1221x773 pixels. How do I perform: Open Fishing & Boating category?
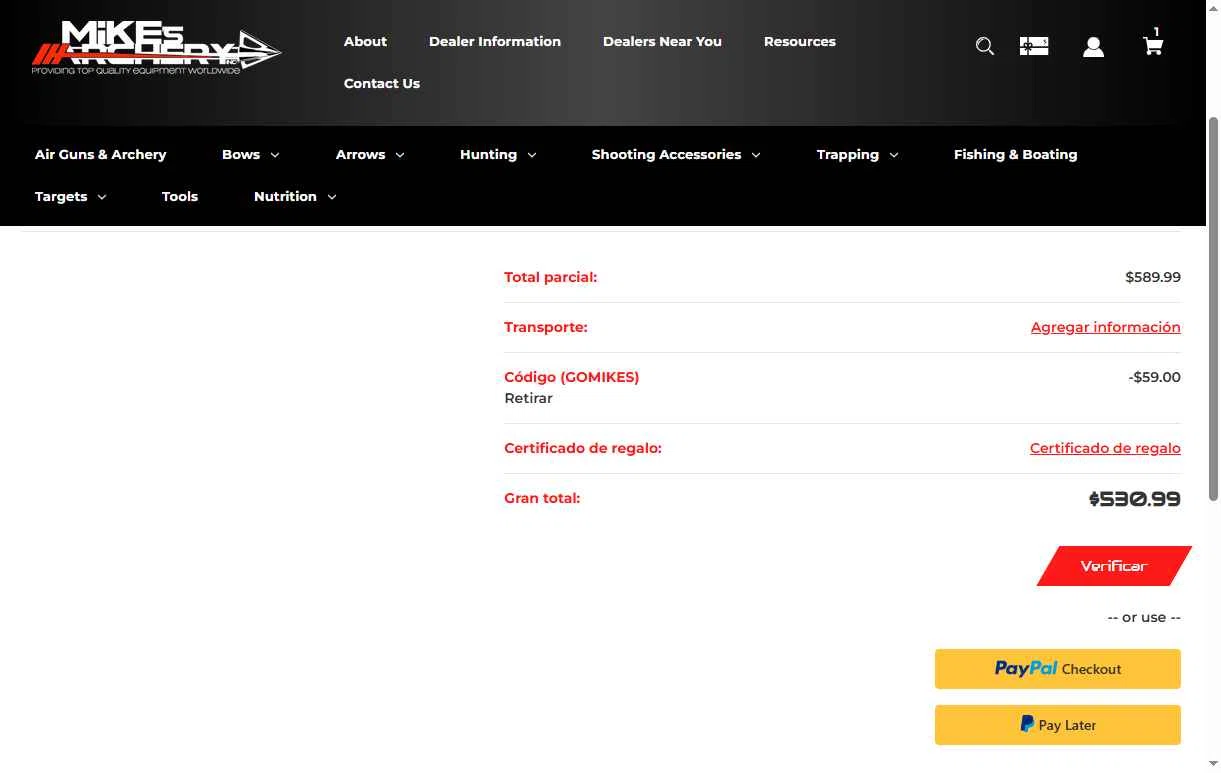click(1015, 154)
